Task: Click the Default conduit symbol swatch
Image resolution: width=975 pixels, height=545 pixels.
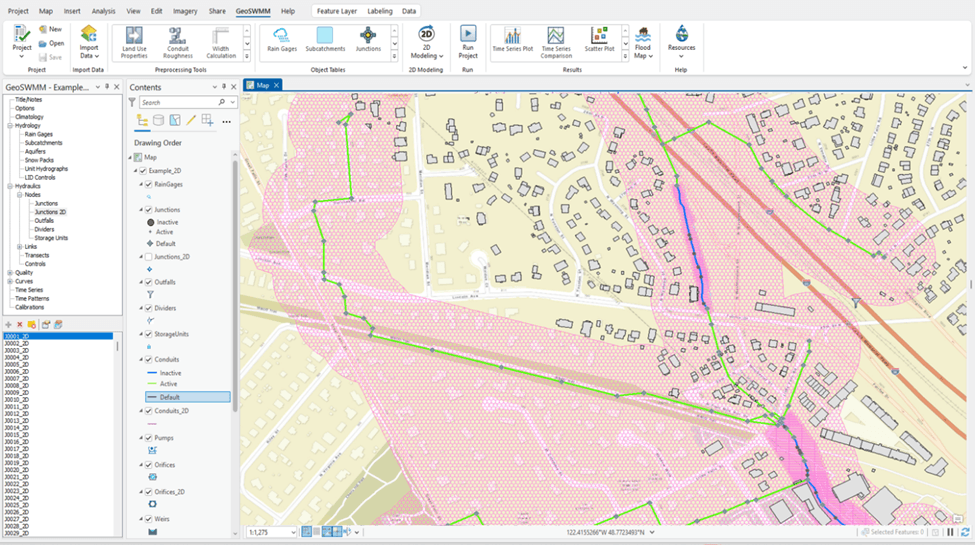Action: point(151,397)
